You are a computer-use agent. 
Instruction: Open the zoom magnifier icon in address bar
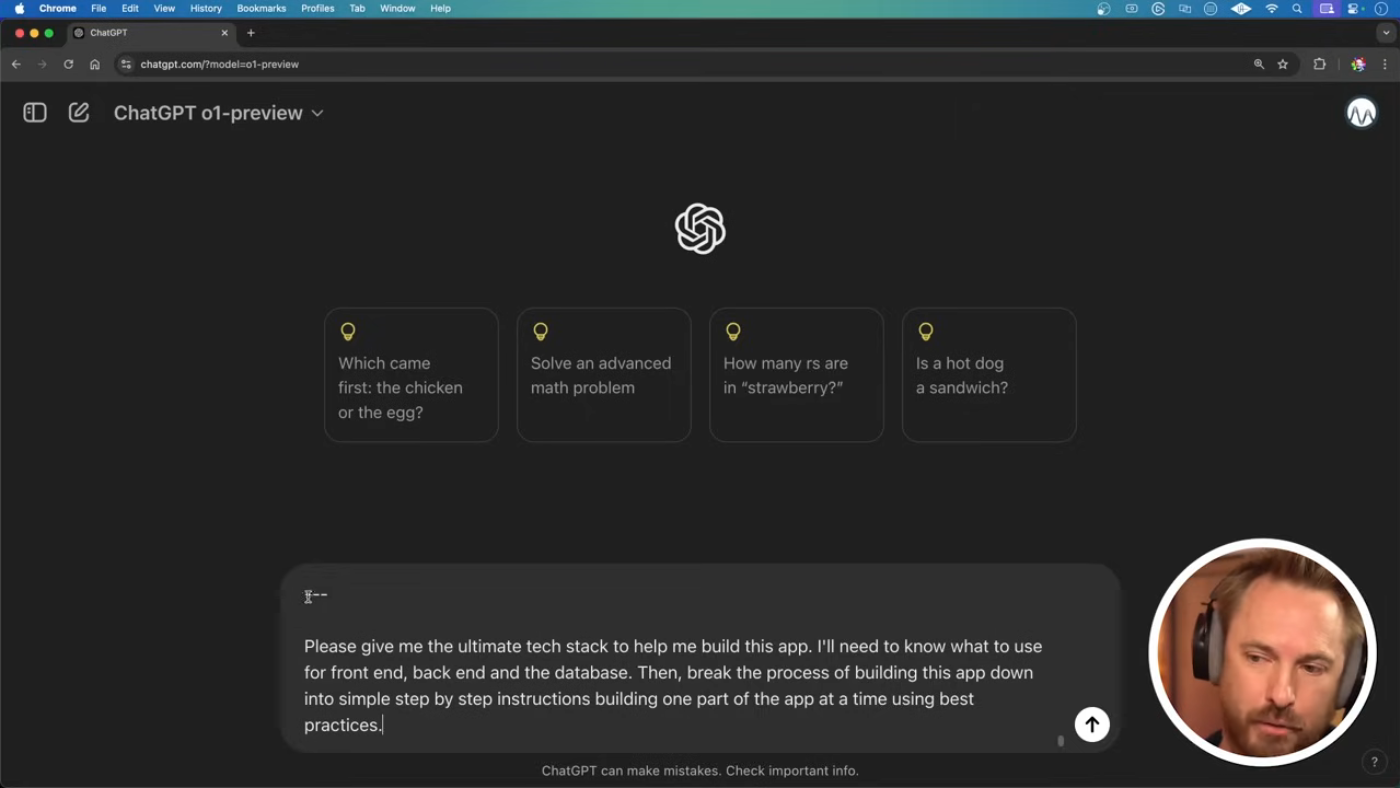1259,64
